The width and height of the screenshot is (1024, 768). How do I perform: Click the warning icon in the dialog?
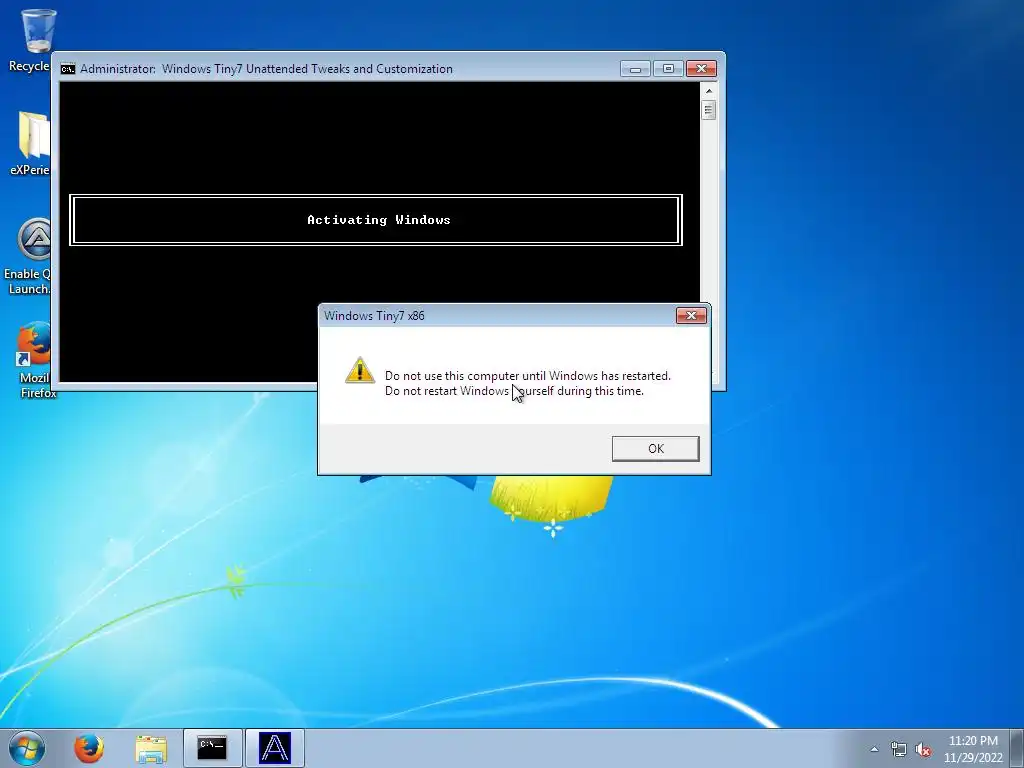pyautogui.click(x=359, y=370)
